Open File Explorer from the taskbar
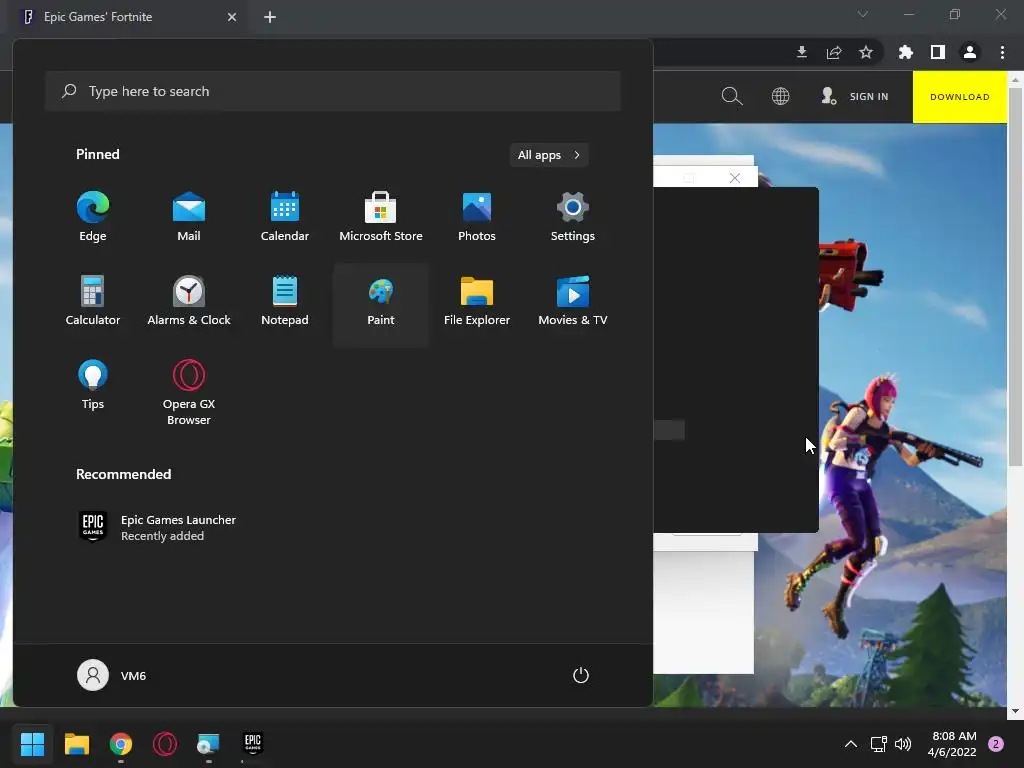1024x768 pixels. tap(76, 743)
